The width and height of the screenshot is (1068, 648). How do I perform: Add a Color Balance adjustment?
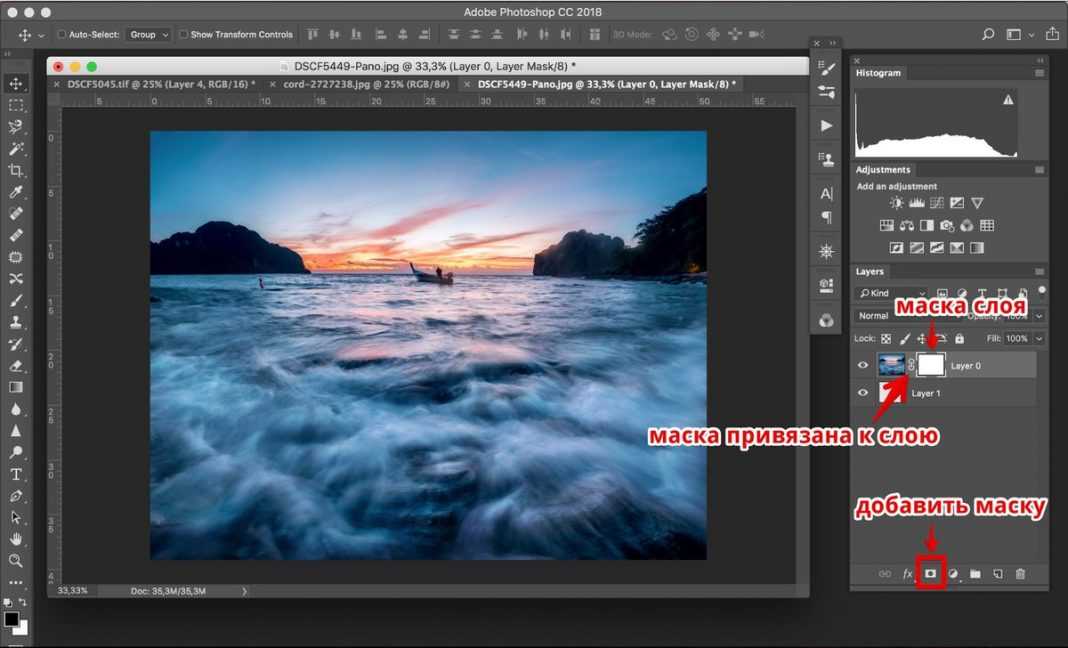pyautogui.click(x=907, y=226)
